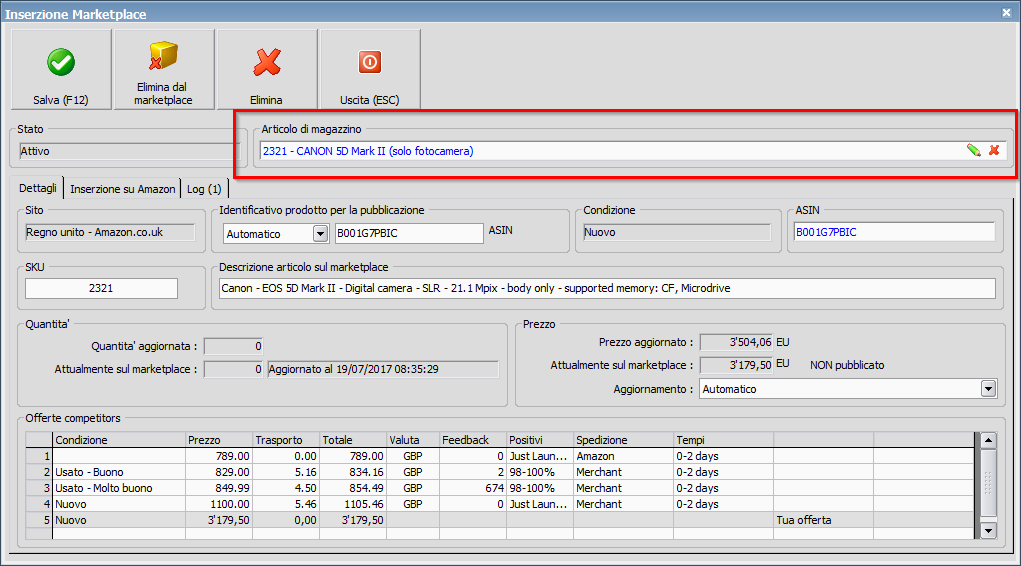Viewport: 1021px width, 566px height.
Task: Select the Dettagli tab
Action: tap(38, 188)
